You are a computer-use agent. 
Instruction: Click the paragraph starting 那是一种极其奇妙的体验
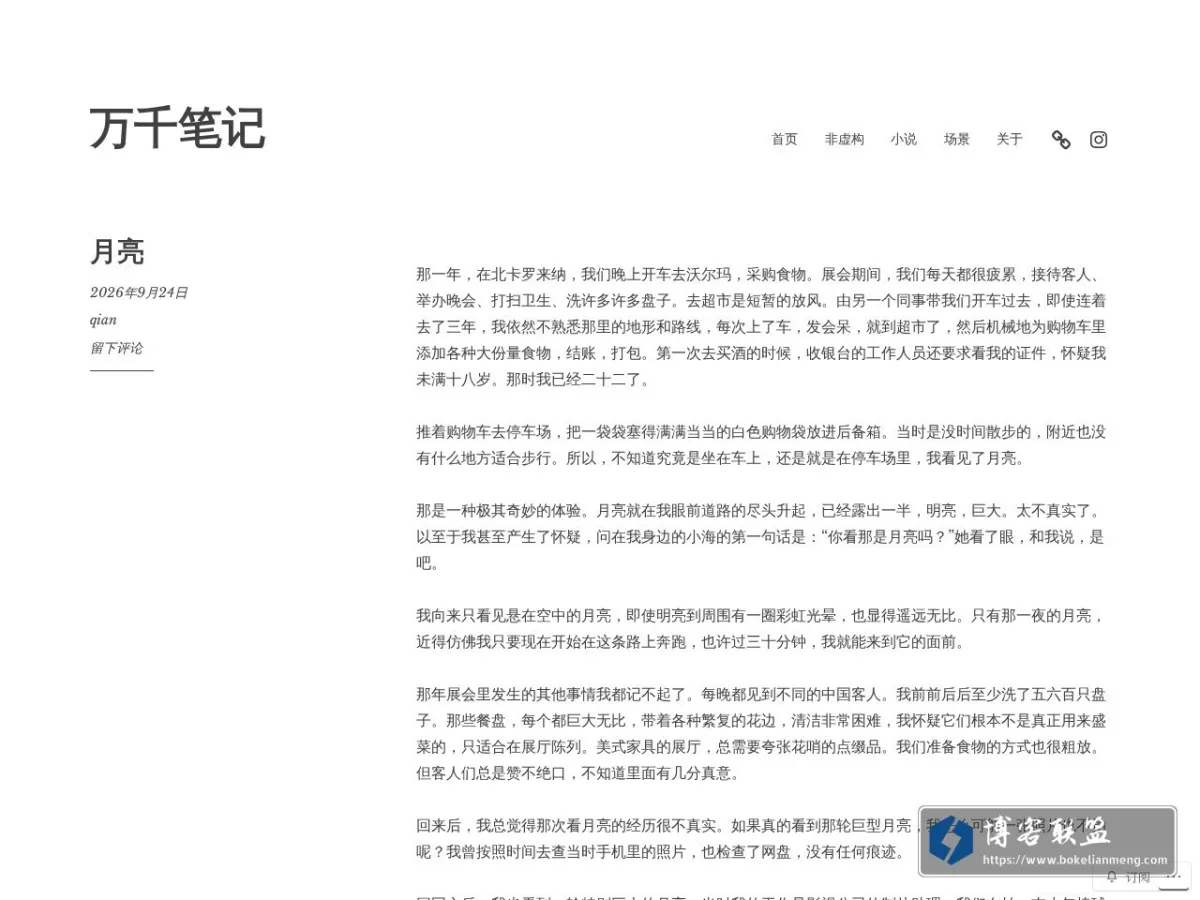coord(761,536)
